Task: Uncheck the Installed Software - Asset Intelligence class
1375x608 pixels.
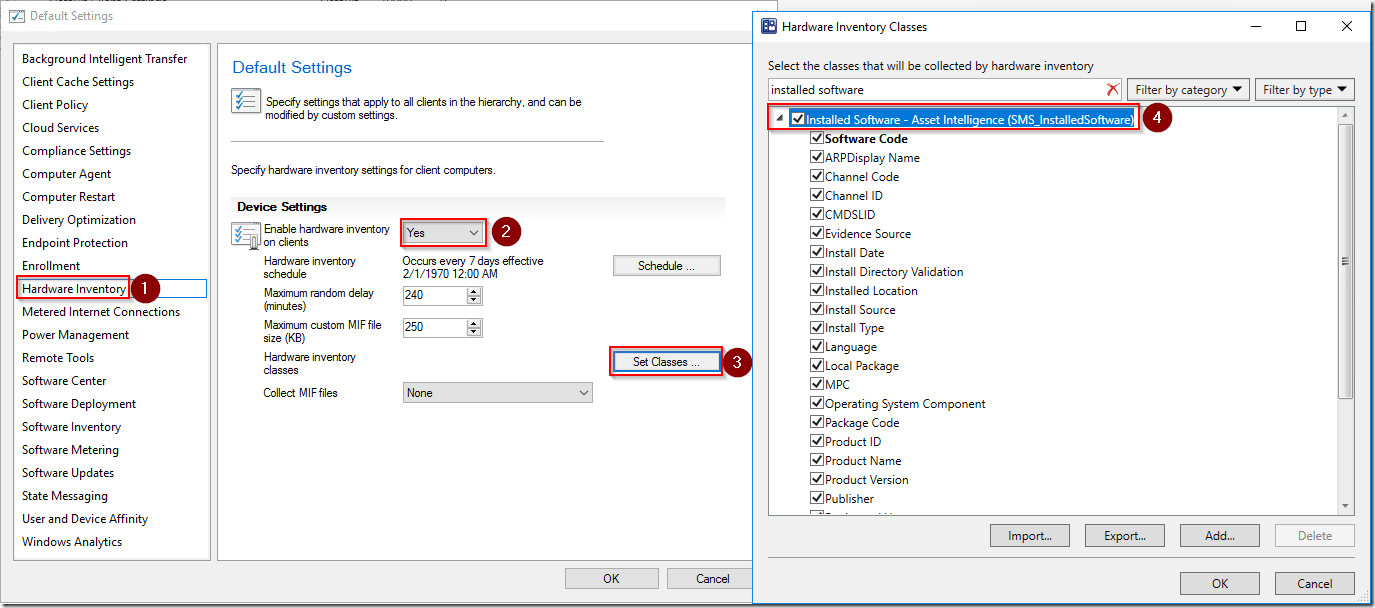Action: [797, 119]
